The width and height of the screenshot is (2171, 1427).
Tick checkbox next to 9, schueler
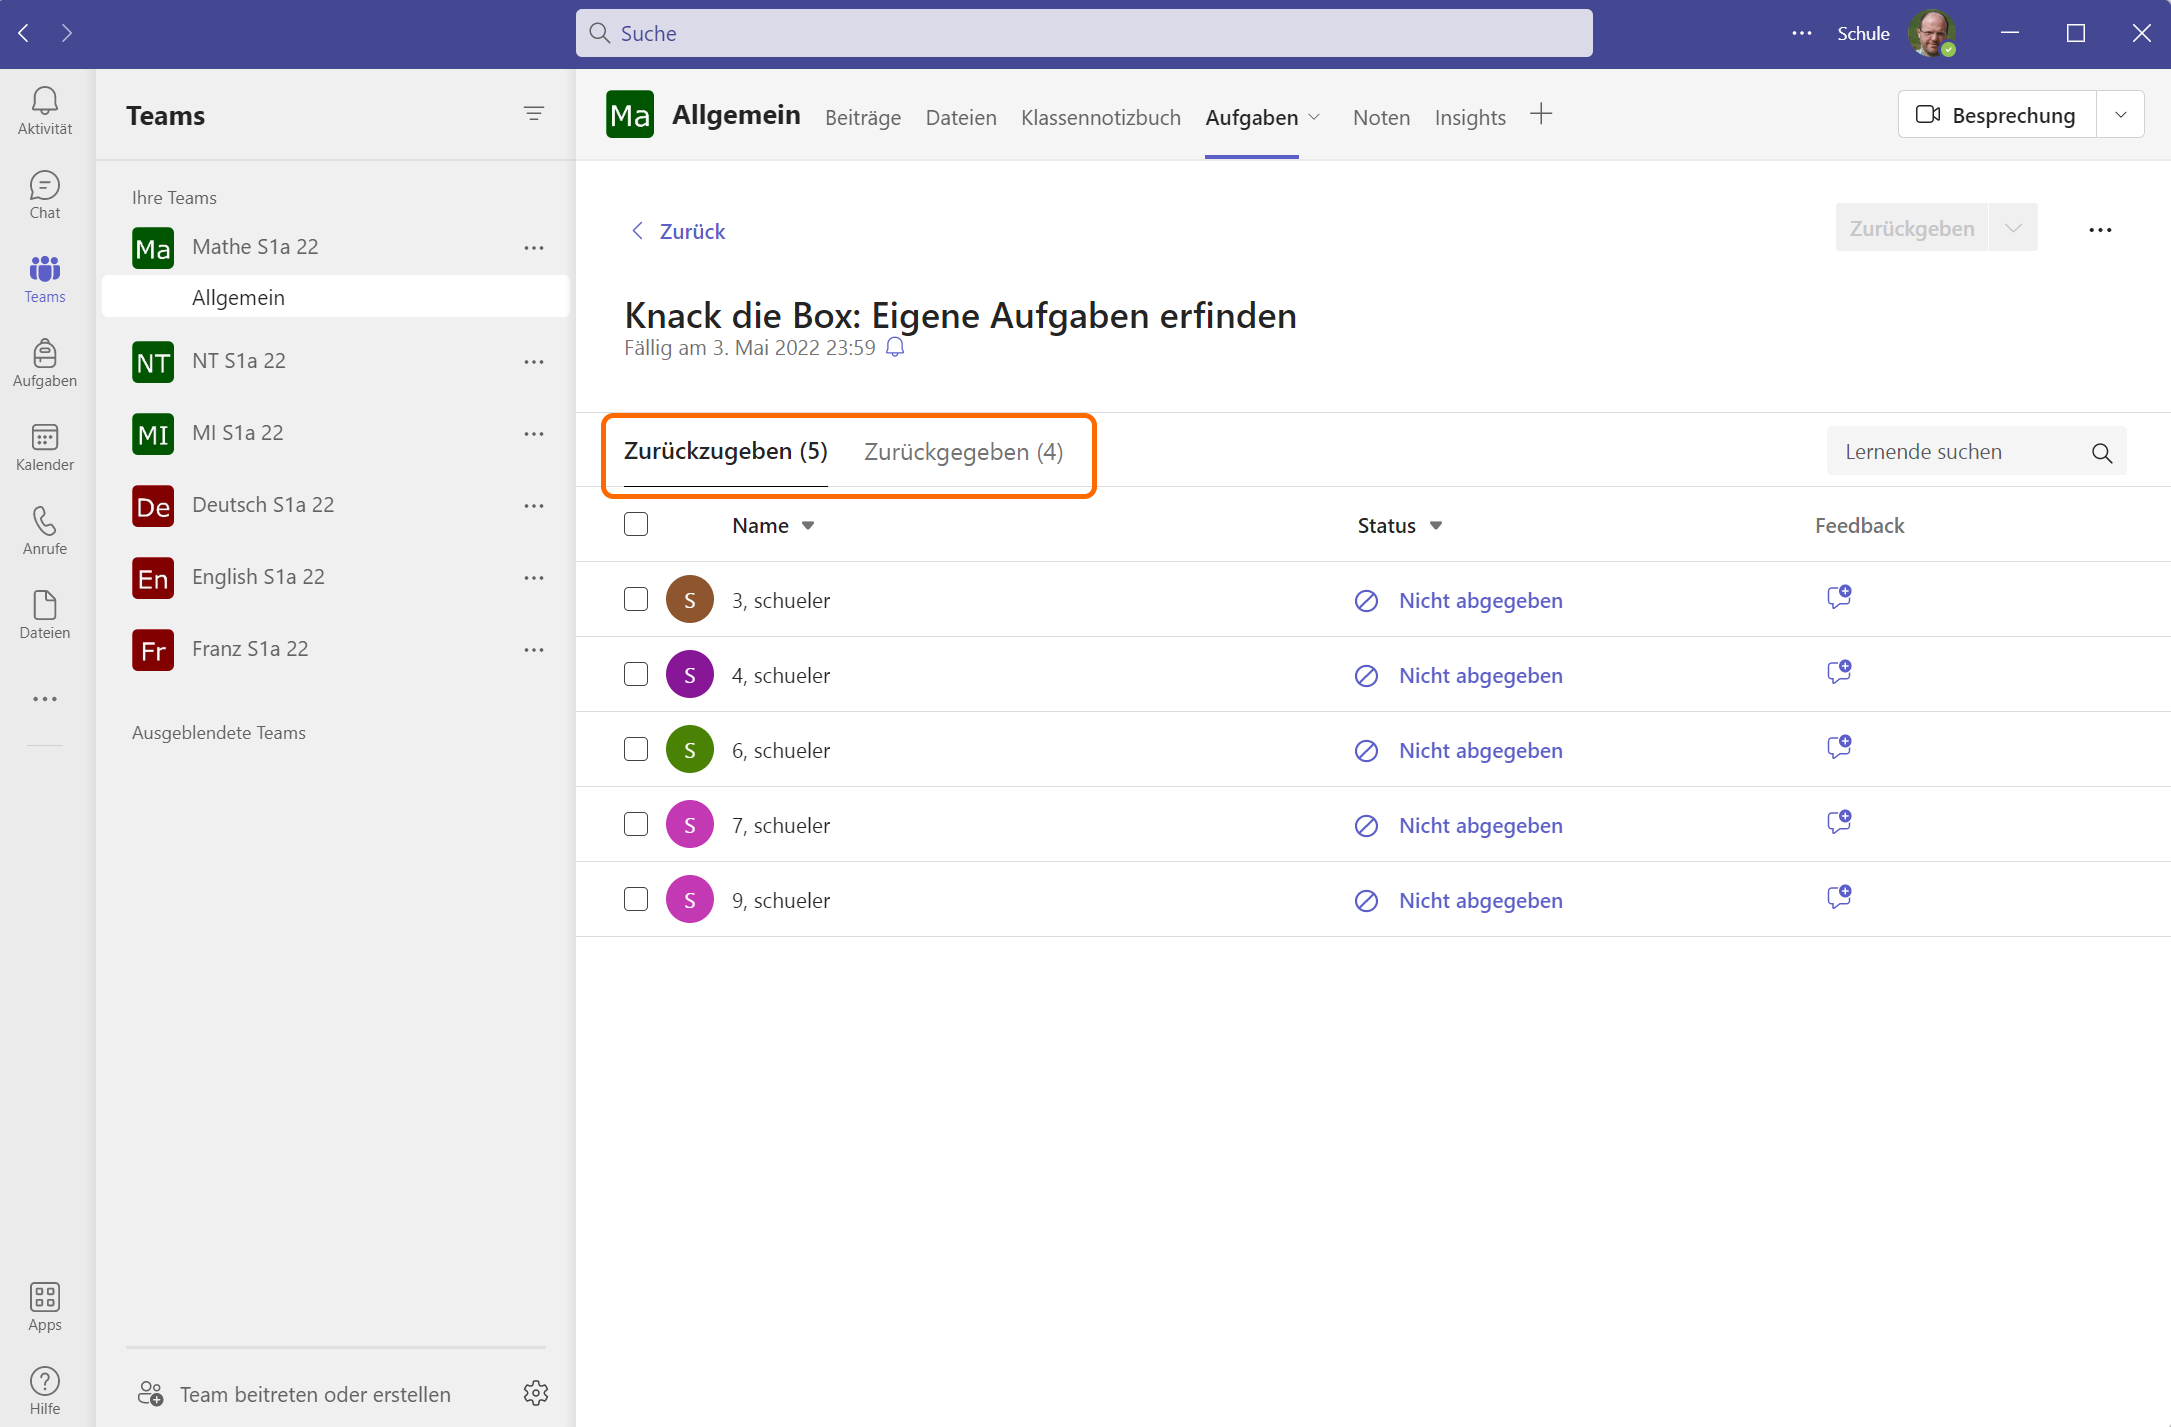pos(636,899)
